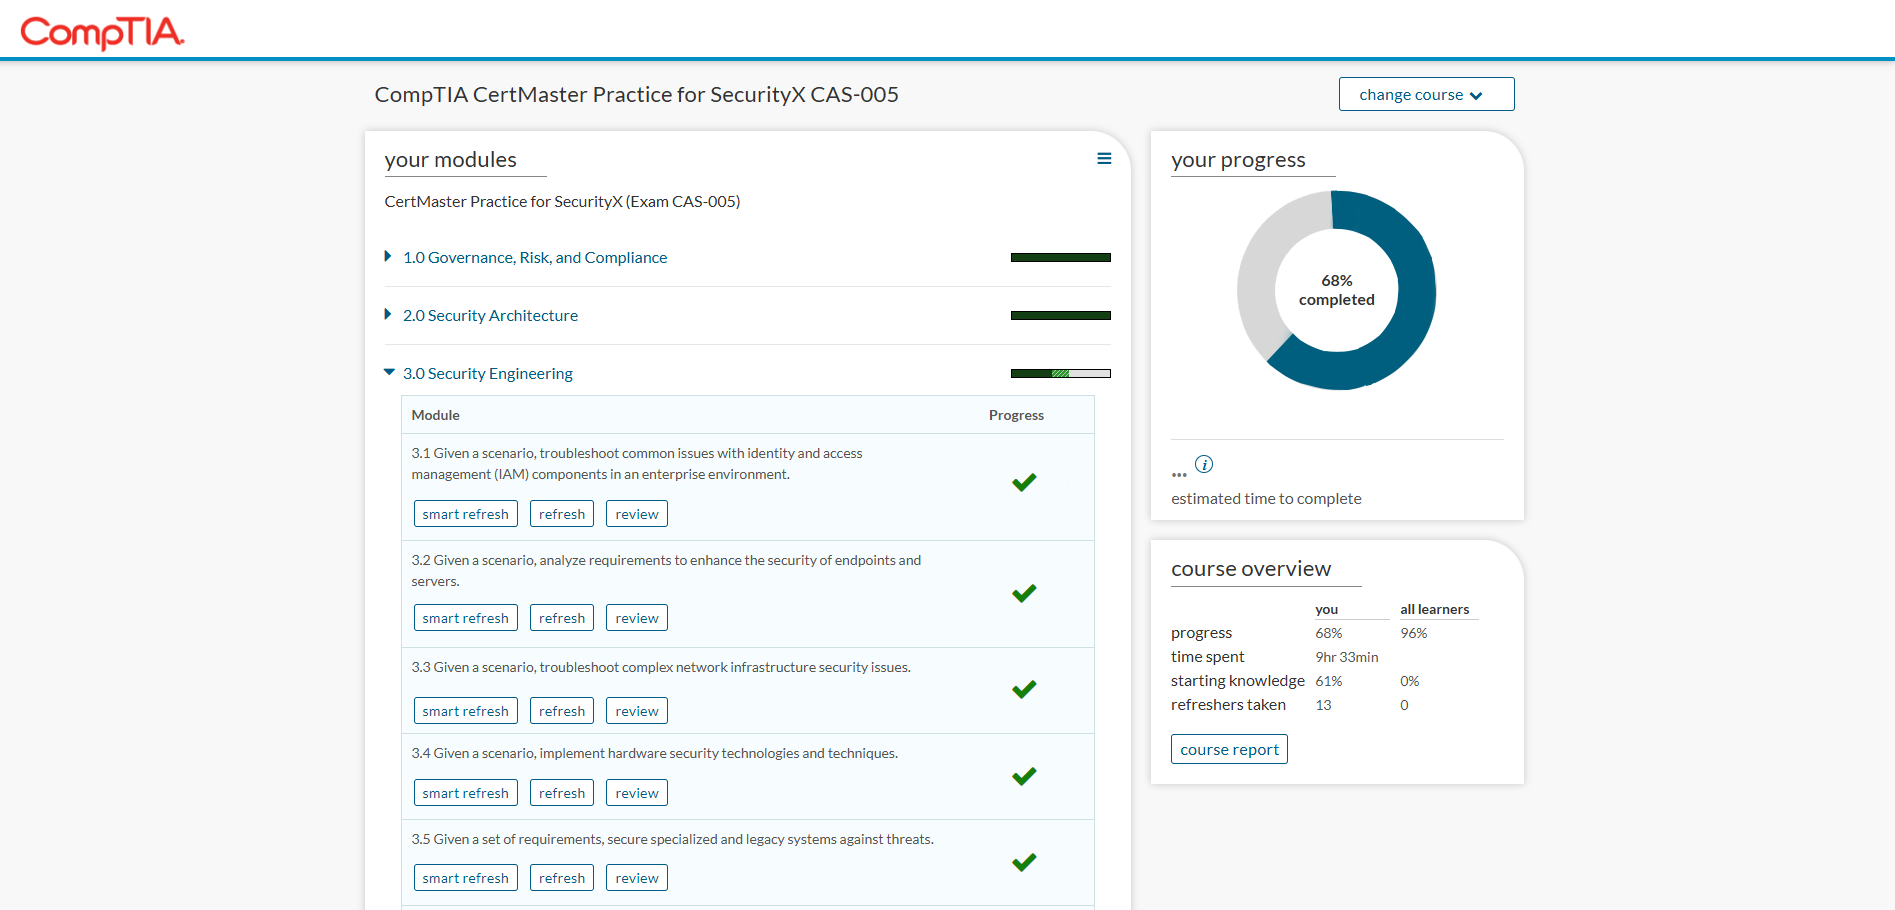
Task: Click the 2.0 Security Architecture progress bar
Action: tap(1061, 315)
